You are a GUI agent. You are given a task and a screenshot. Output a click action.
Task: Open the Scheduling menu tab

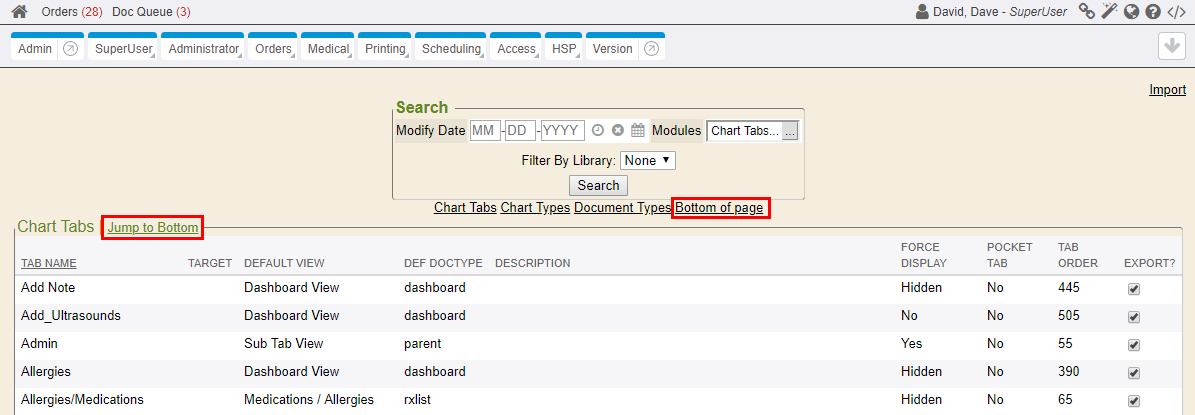[451, 49]
